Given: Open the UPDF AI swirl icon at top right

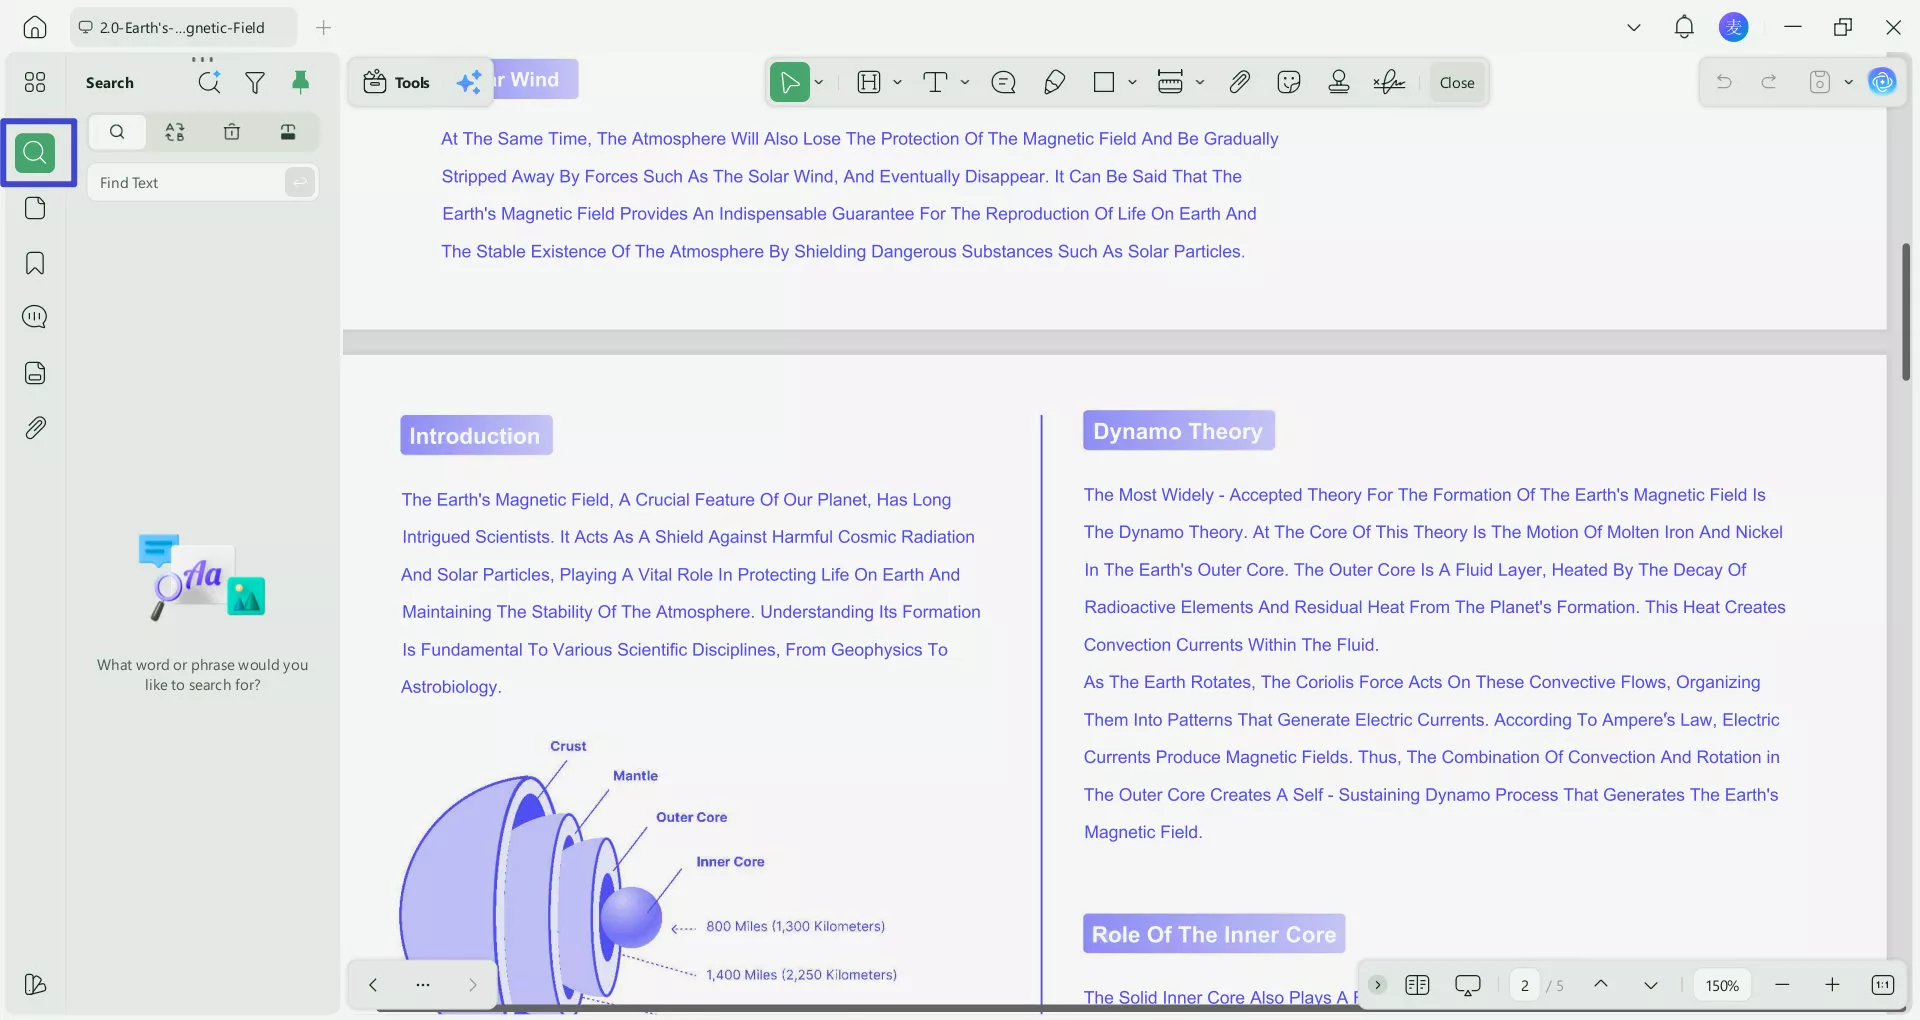Looking at the screenshot, I should [1882, 82].
